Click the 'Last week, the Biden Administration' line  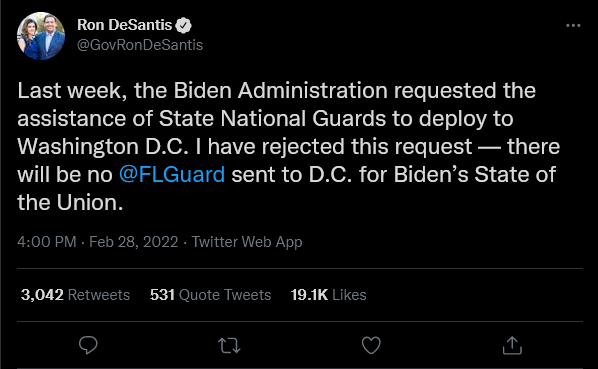pyautogui.click(x=276, y=91)
